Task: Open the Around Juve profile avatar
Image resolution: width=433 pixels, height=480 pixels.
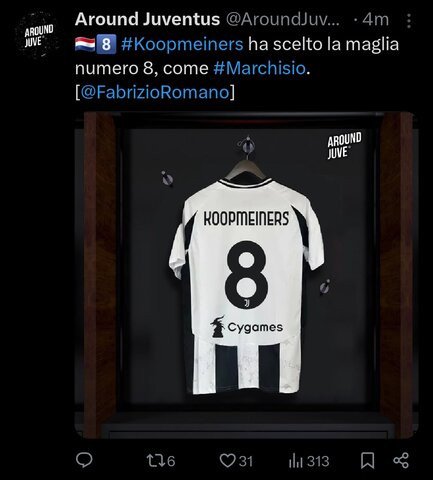Action: coord(39,35)
